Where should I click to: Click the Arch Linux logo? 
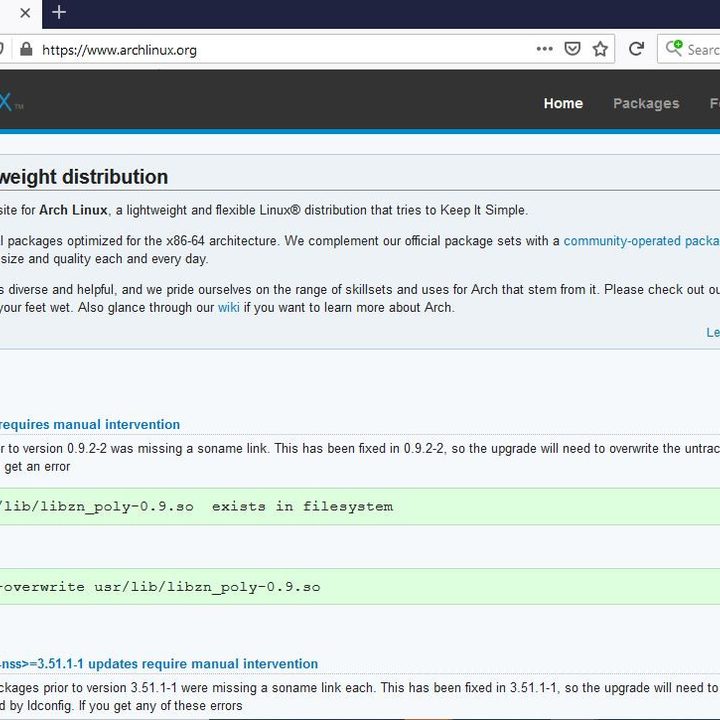tap(10, 101)
